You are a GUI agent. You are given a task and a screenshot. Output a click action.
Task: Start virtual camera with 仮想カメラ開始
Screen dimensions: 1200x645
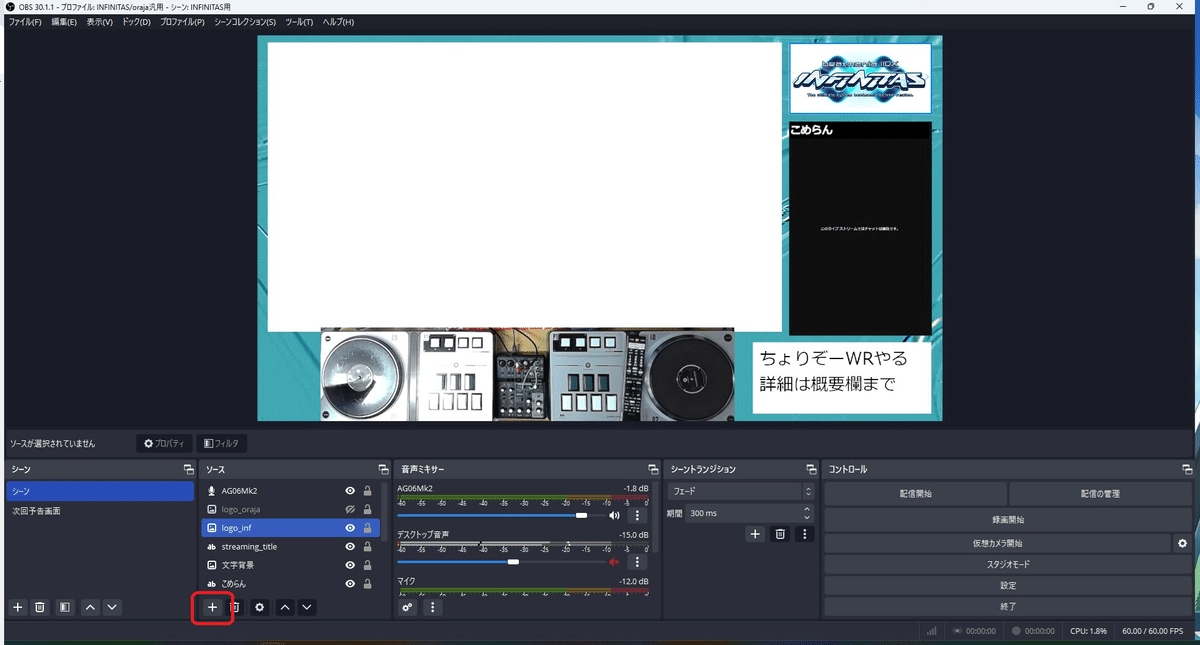click(997, 543)
